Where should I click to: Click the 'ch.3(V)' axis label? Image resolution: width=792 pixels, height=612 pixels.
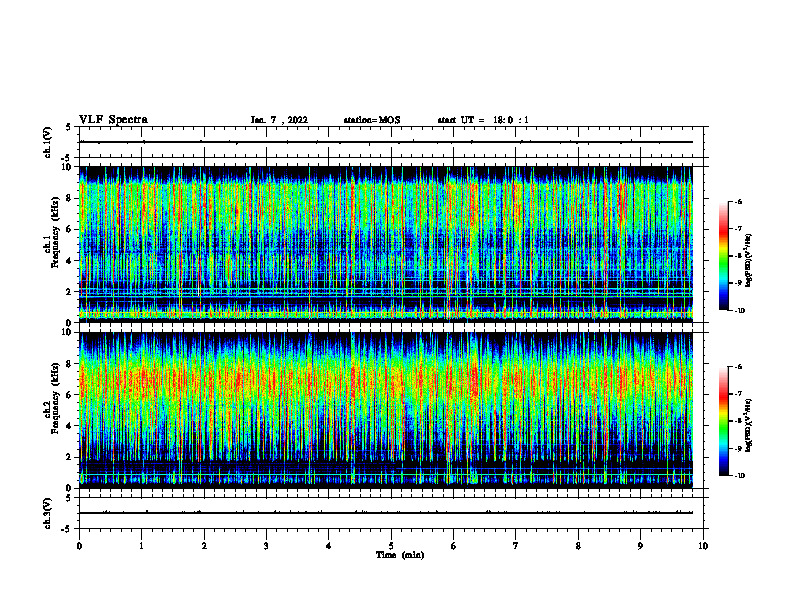(47, 513)
